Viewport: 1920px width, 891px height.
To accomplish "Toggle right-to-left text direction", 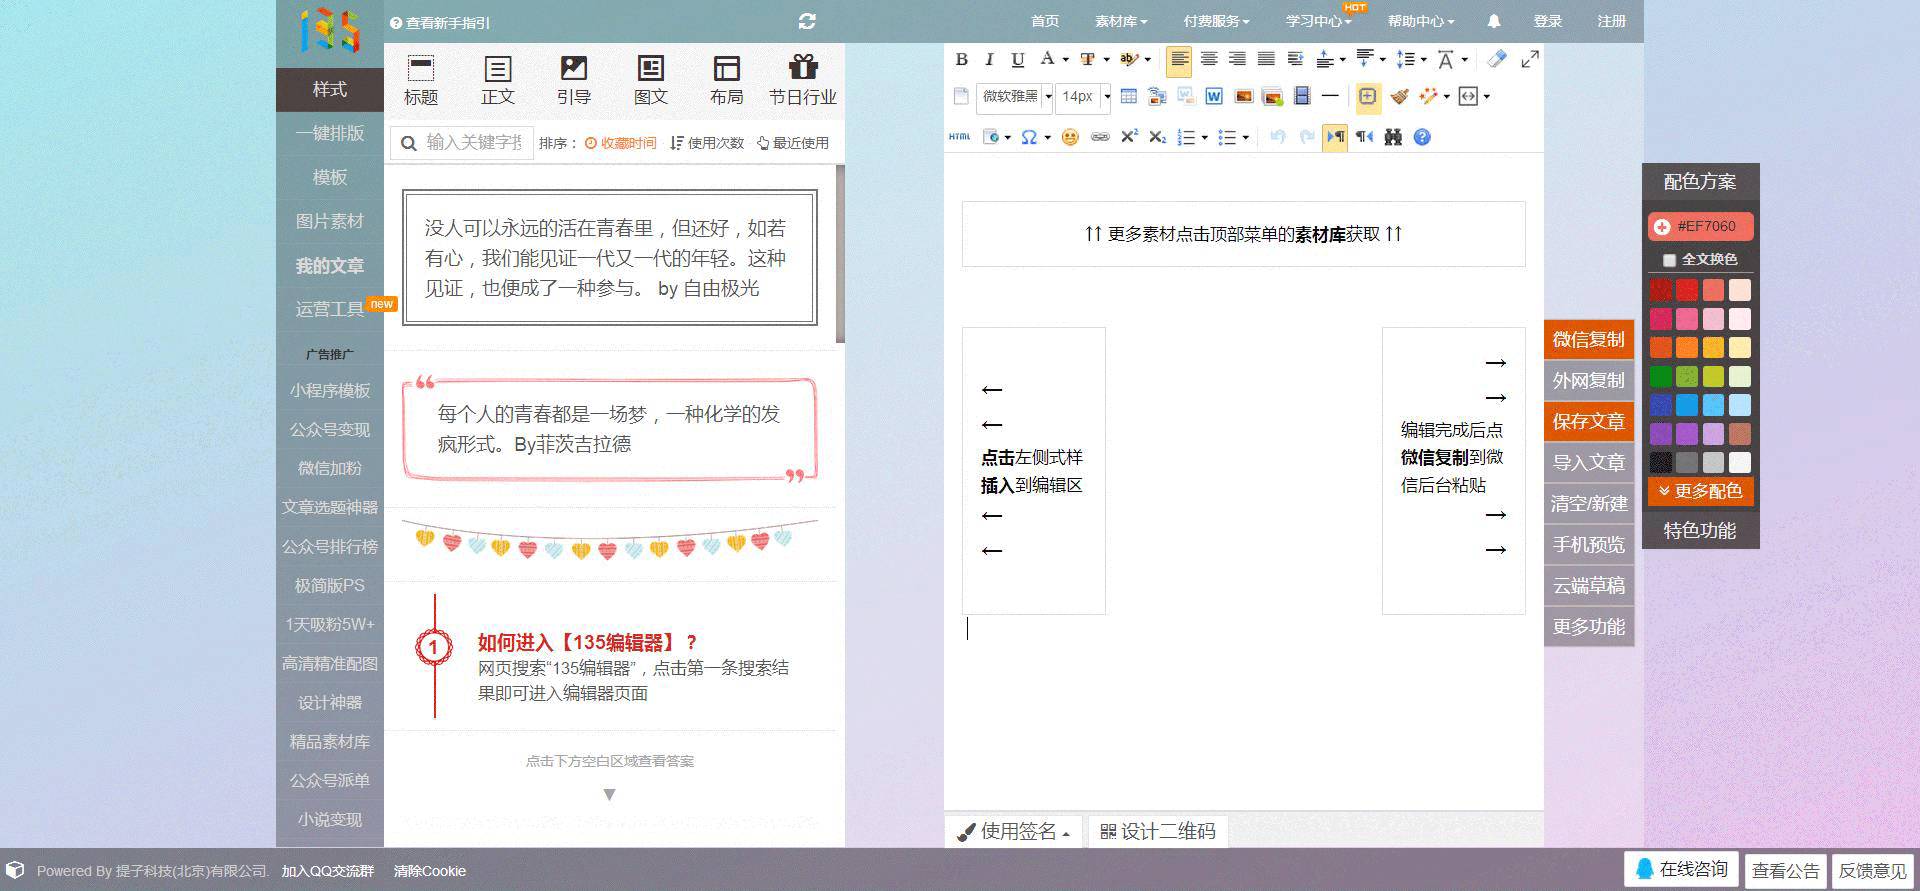I will click(x=1364, y=137).
